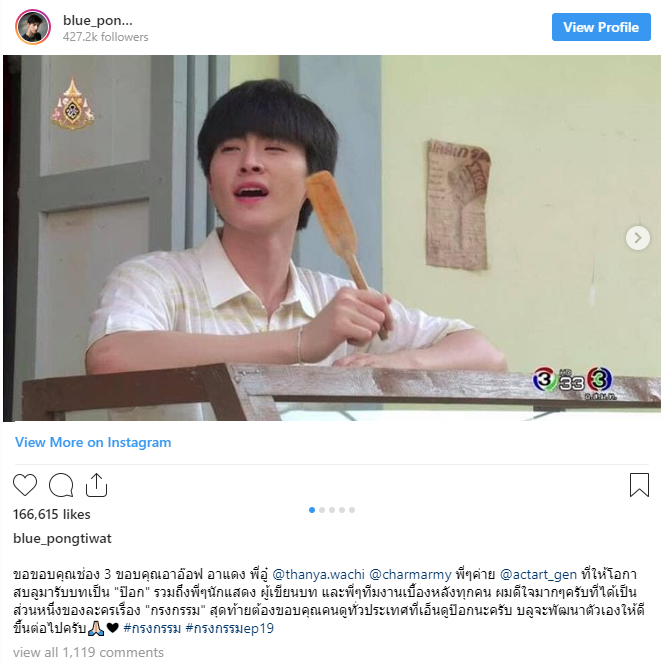This screenshot has width=662, height=665.
Task: Open blue_pongtiwat username in caption
Action: click(62, 539)
